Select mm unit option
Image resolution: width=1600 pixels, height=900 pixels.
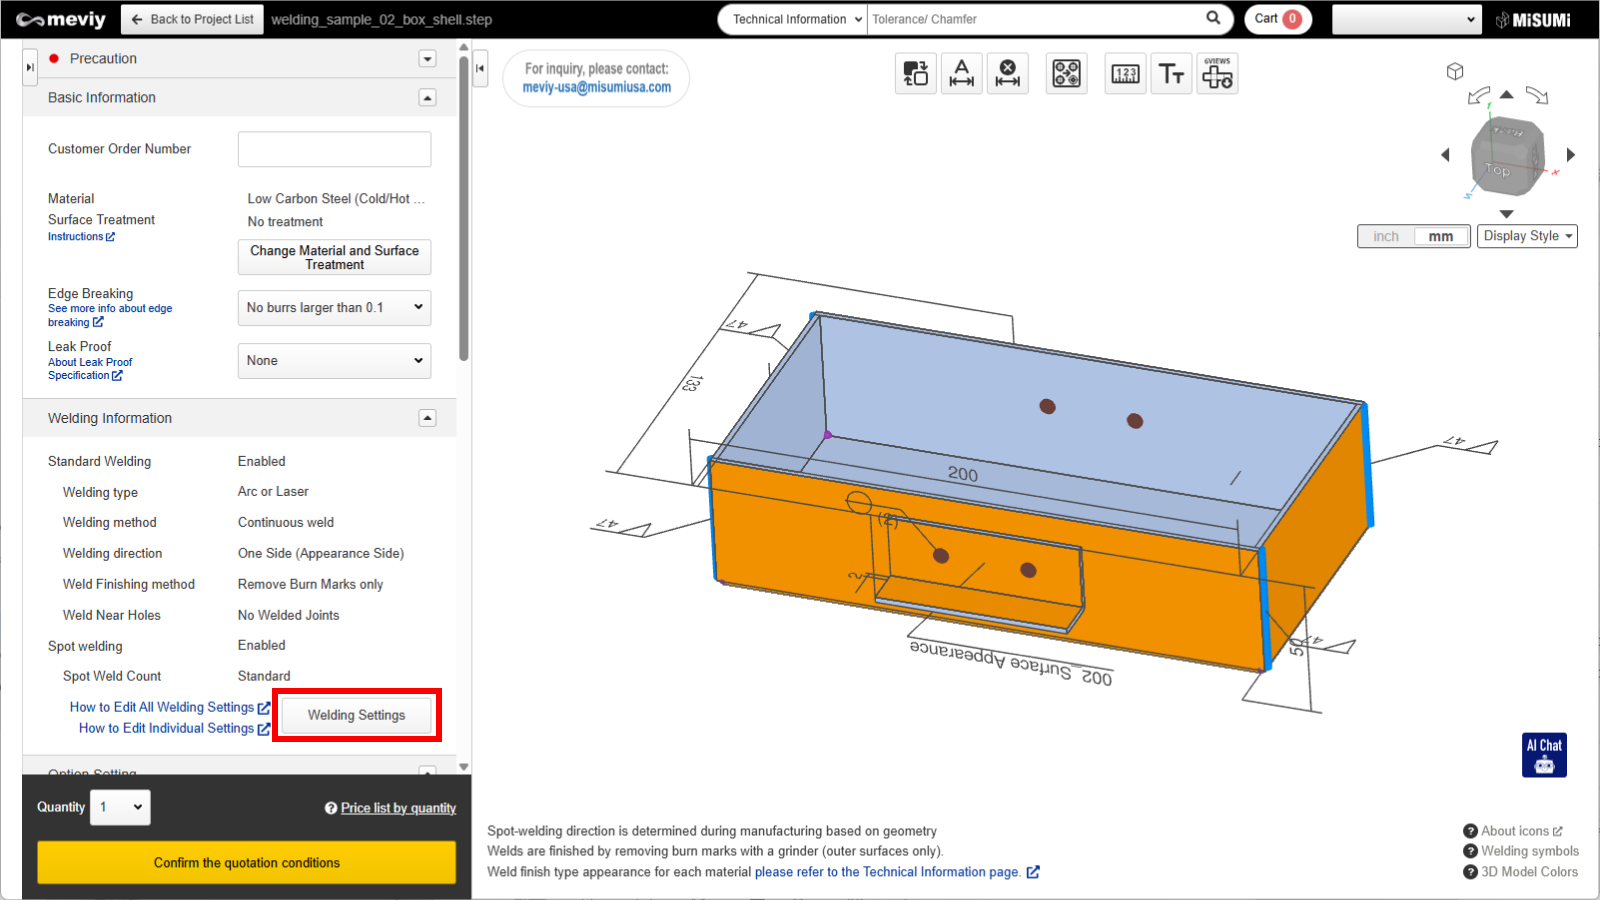[x=1440, y=237]
